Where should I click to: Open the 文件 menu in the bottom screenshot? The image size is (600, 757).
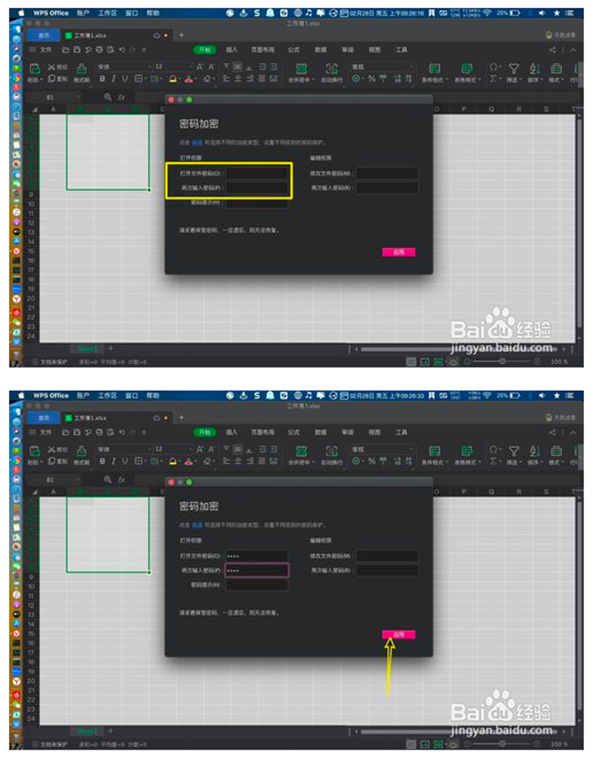click(45, 430)
